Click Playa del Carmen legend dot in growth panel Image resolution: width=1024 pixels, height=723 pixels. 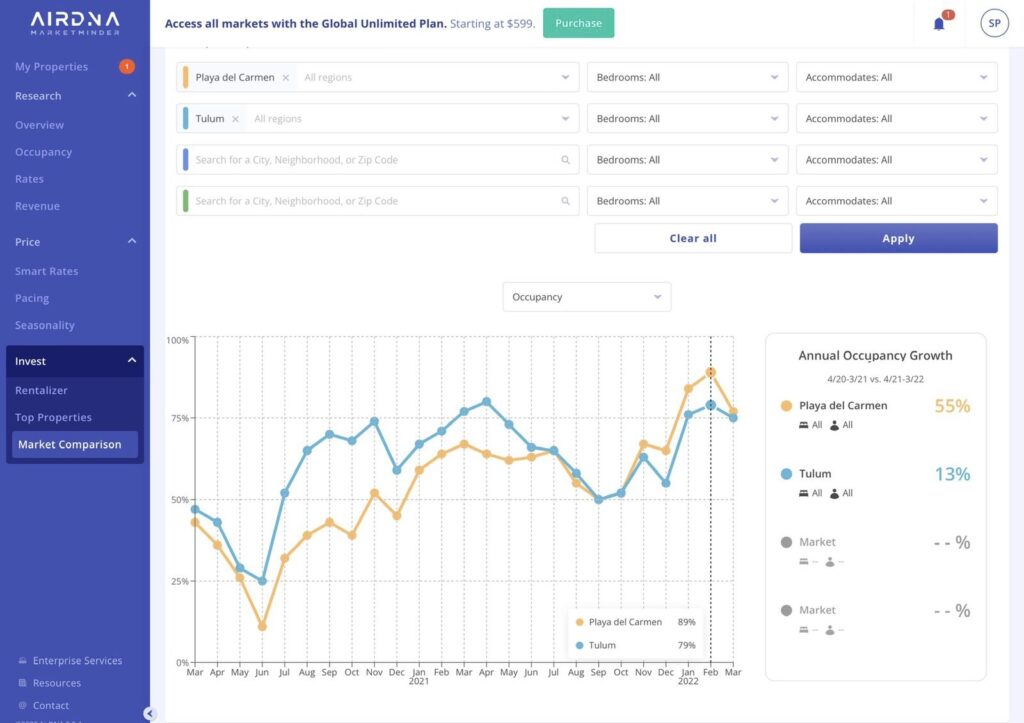coord(786,406)
